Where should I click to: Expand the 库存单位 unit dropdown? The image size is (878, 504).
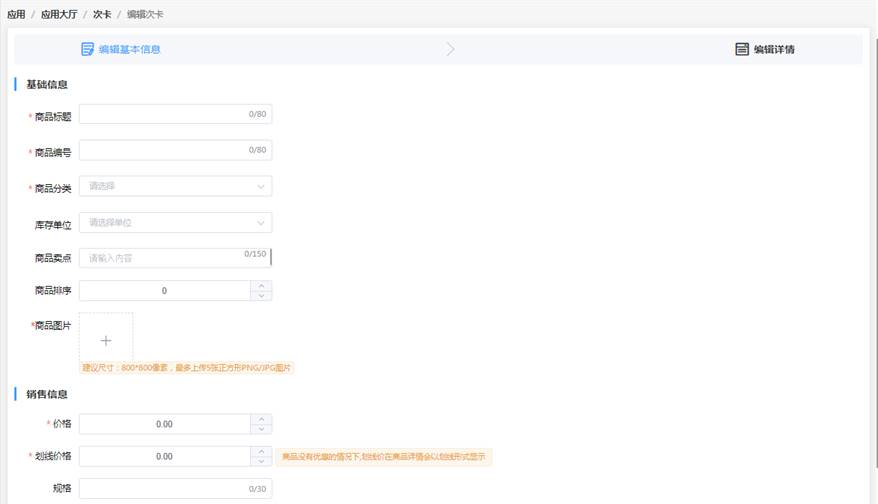pyautogui.click(x=175, y=222)
